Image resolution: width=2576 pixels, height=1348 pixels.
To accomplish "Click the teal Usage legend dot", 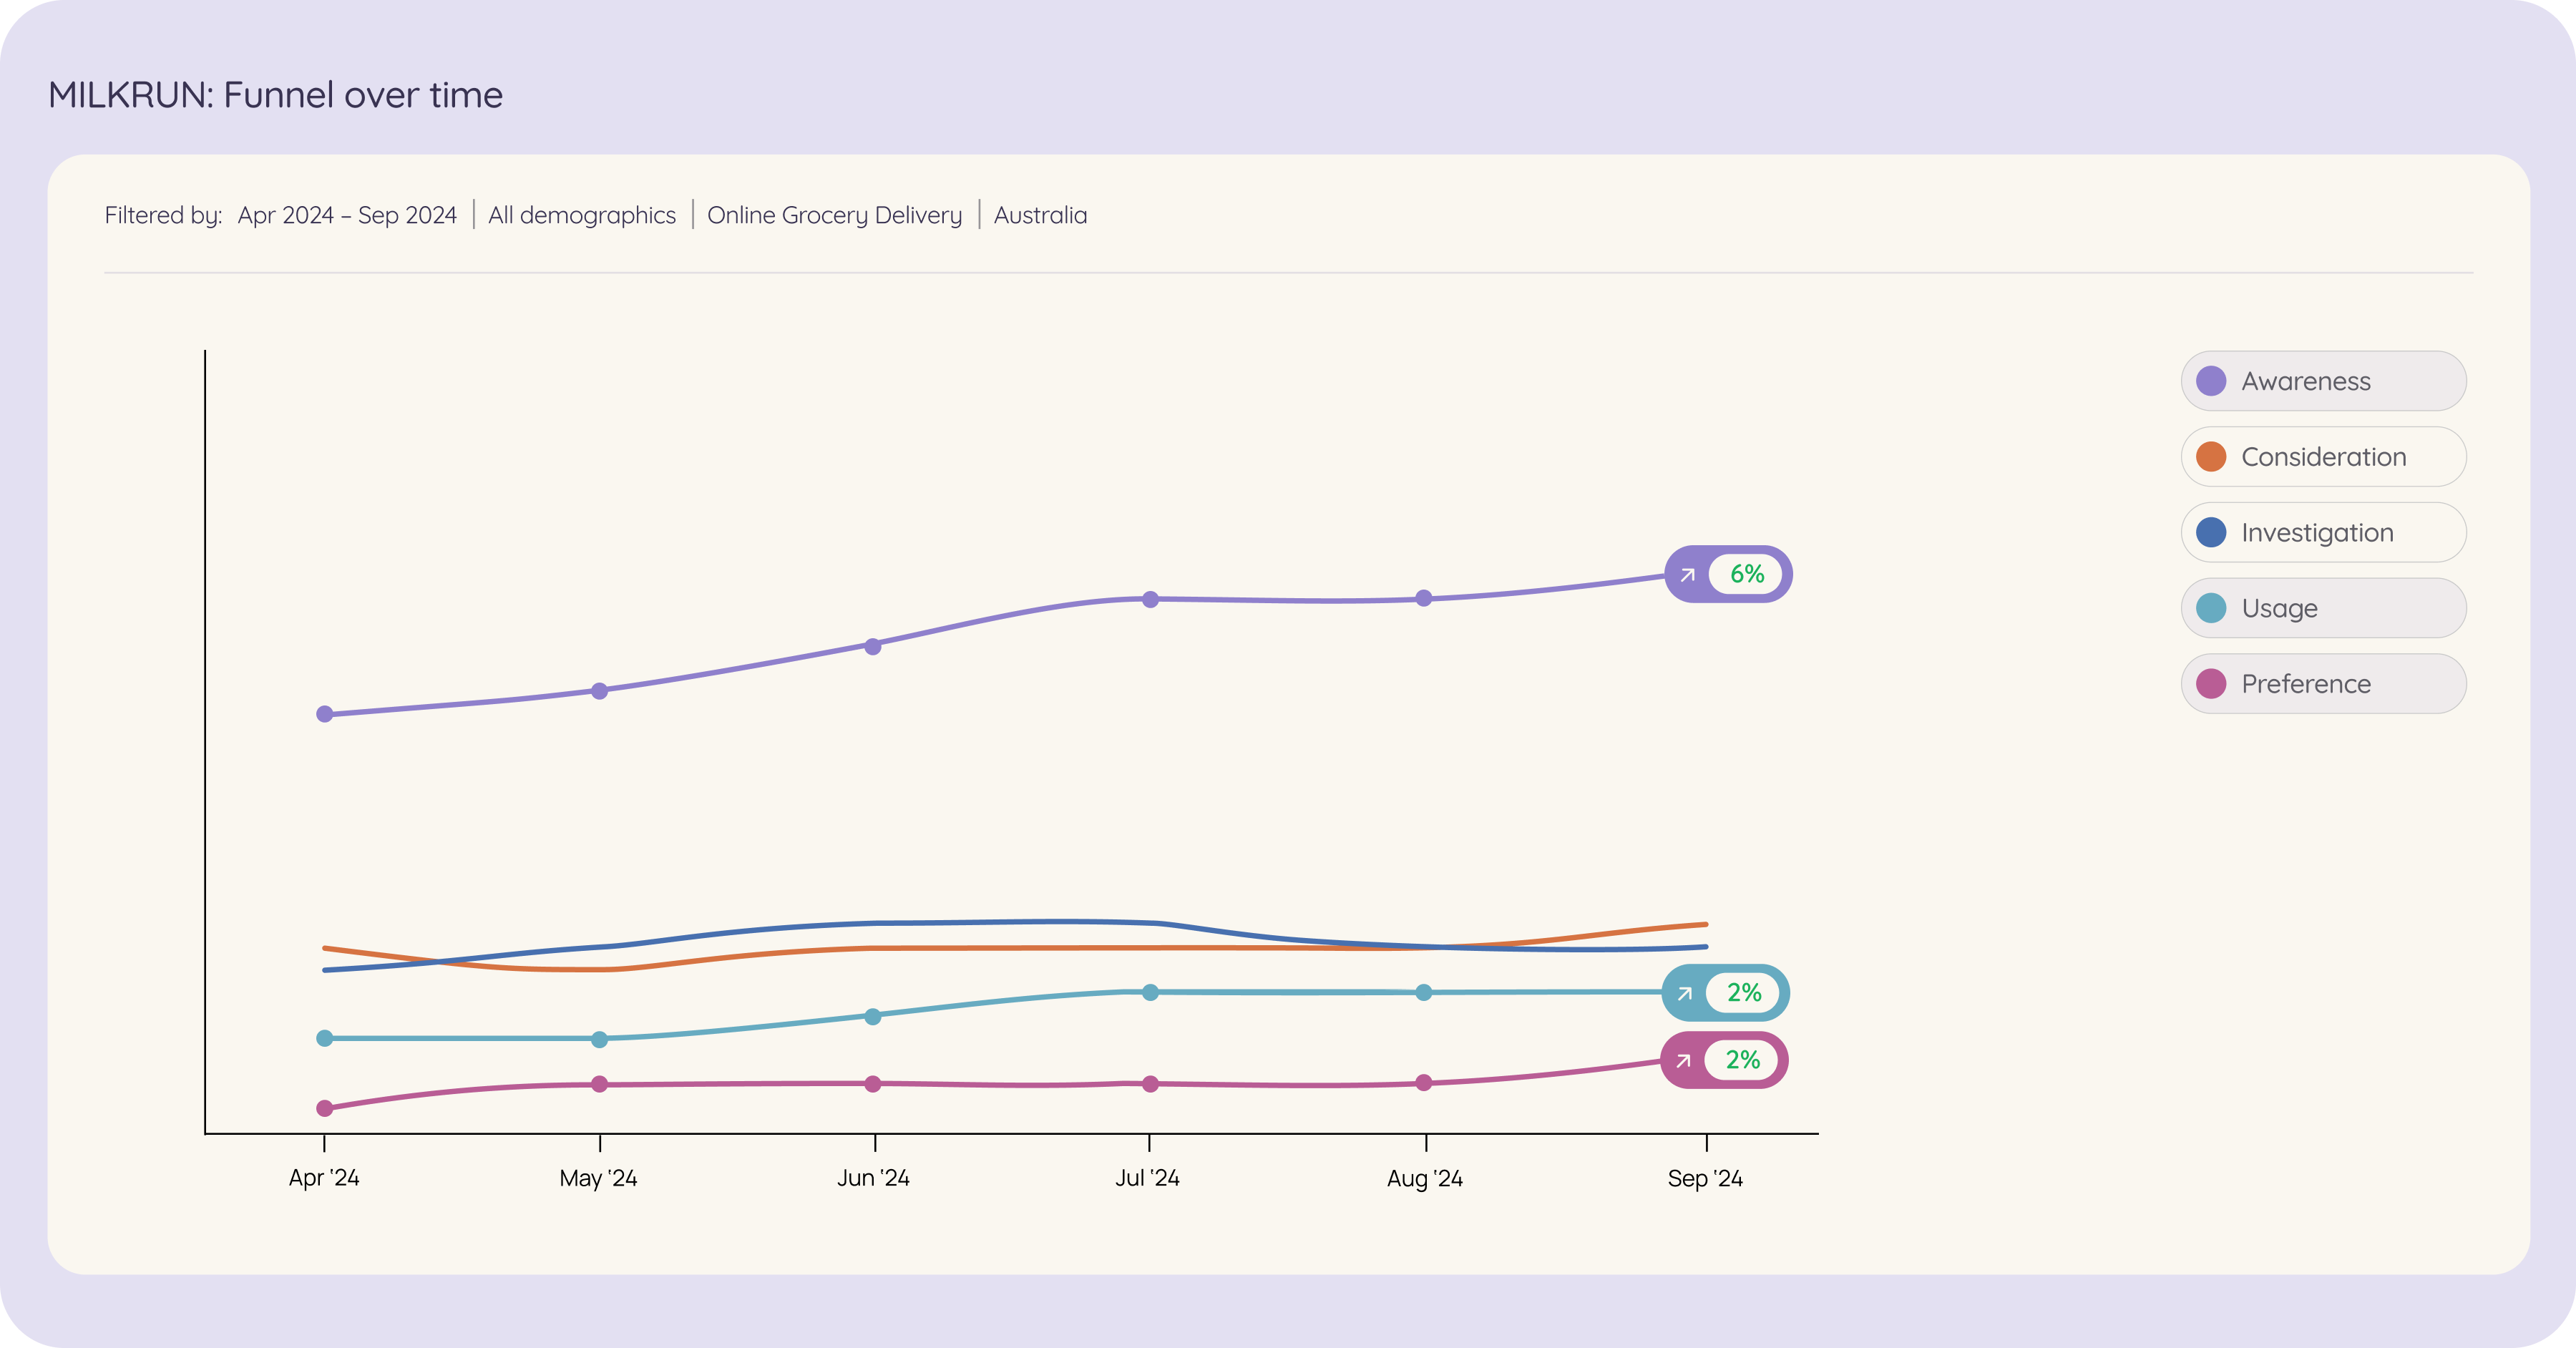I will pyautogui.click(x=2211, y=608).
